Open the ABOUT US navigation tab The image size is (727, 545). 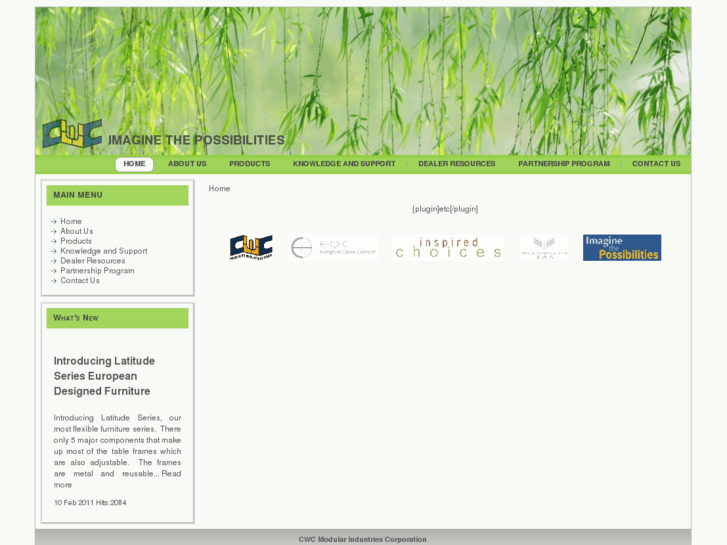point(187,164)
